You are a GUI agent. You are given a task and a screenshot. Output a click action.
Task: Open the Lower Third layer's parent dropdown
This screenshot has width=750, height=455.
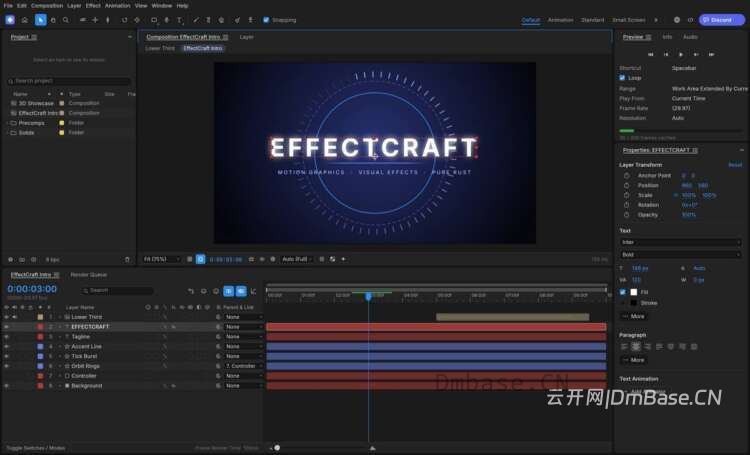pos(243,317)
